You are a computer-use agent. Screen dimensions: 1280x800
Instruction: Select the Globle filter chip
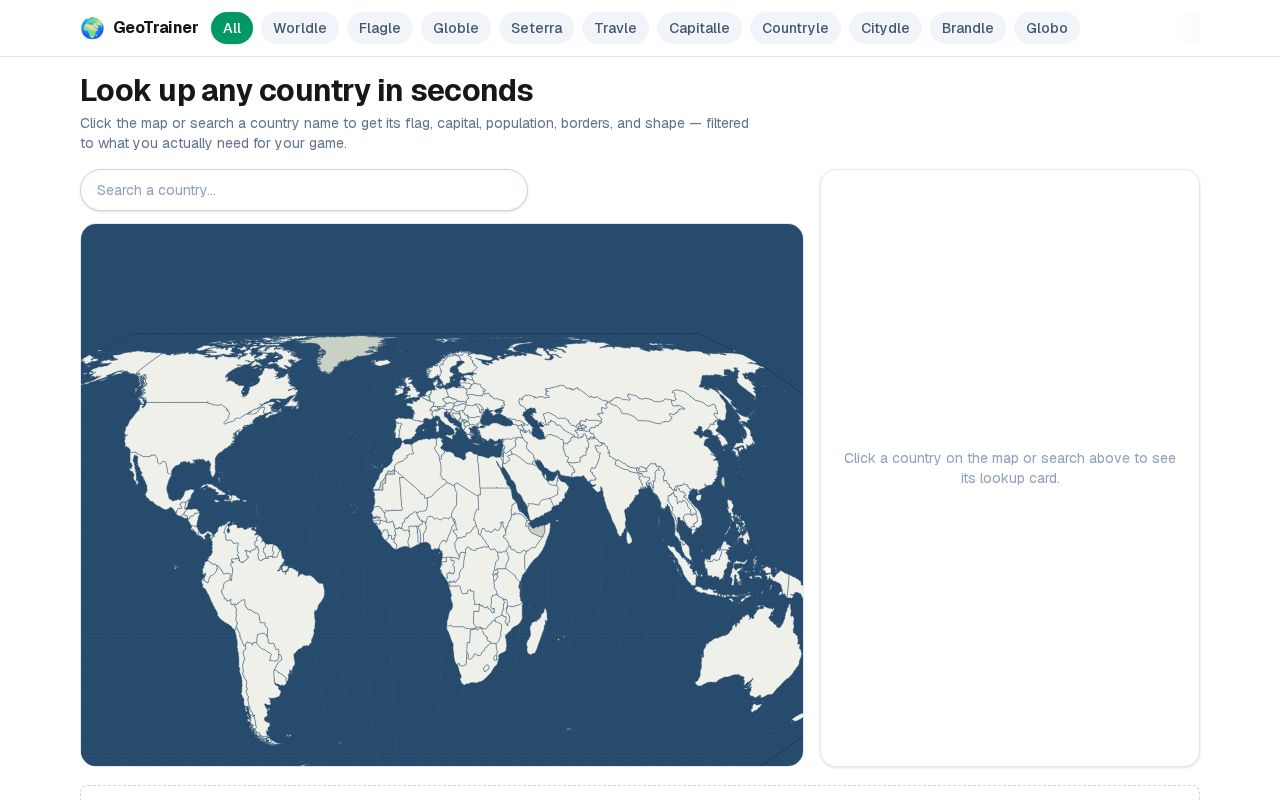(456, 28)
